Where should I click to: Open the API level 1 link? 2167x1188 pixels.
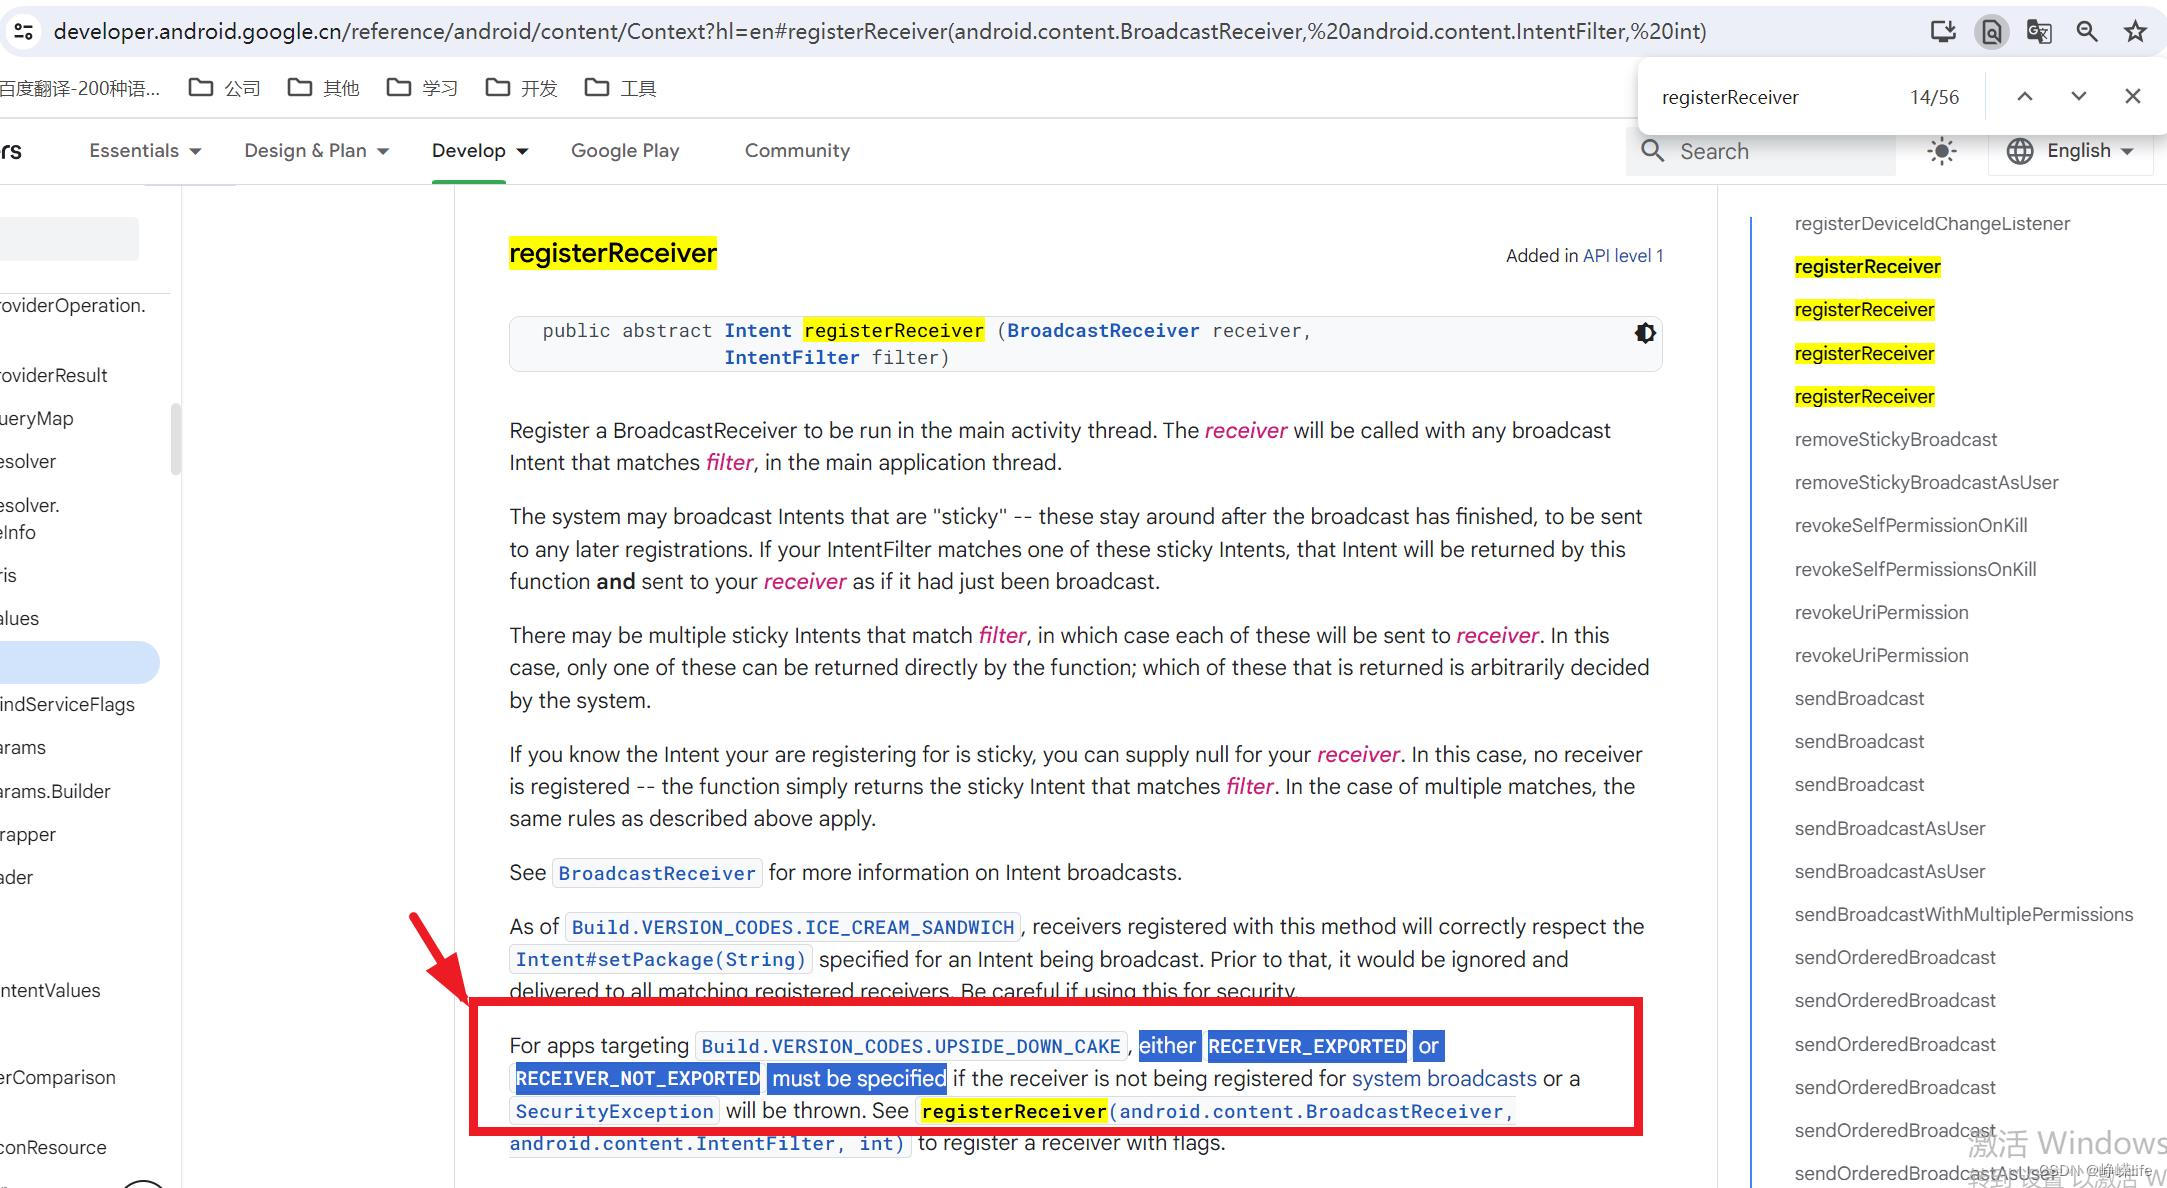click(x=1623, y=256)
